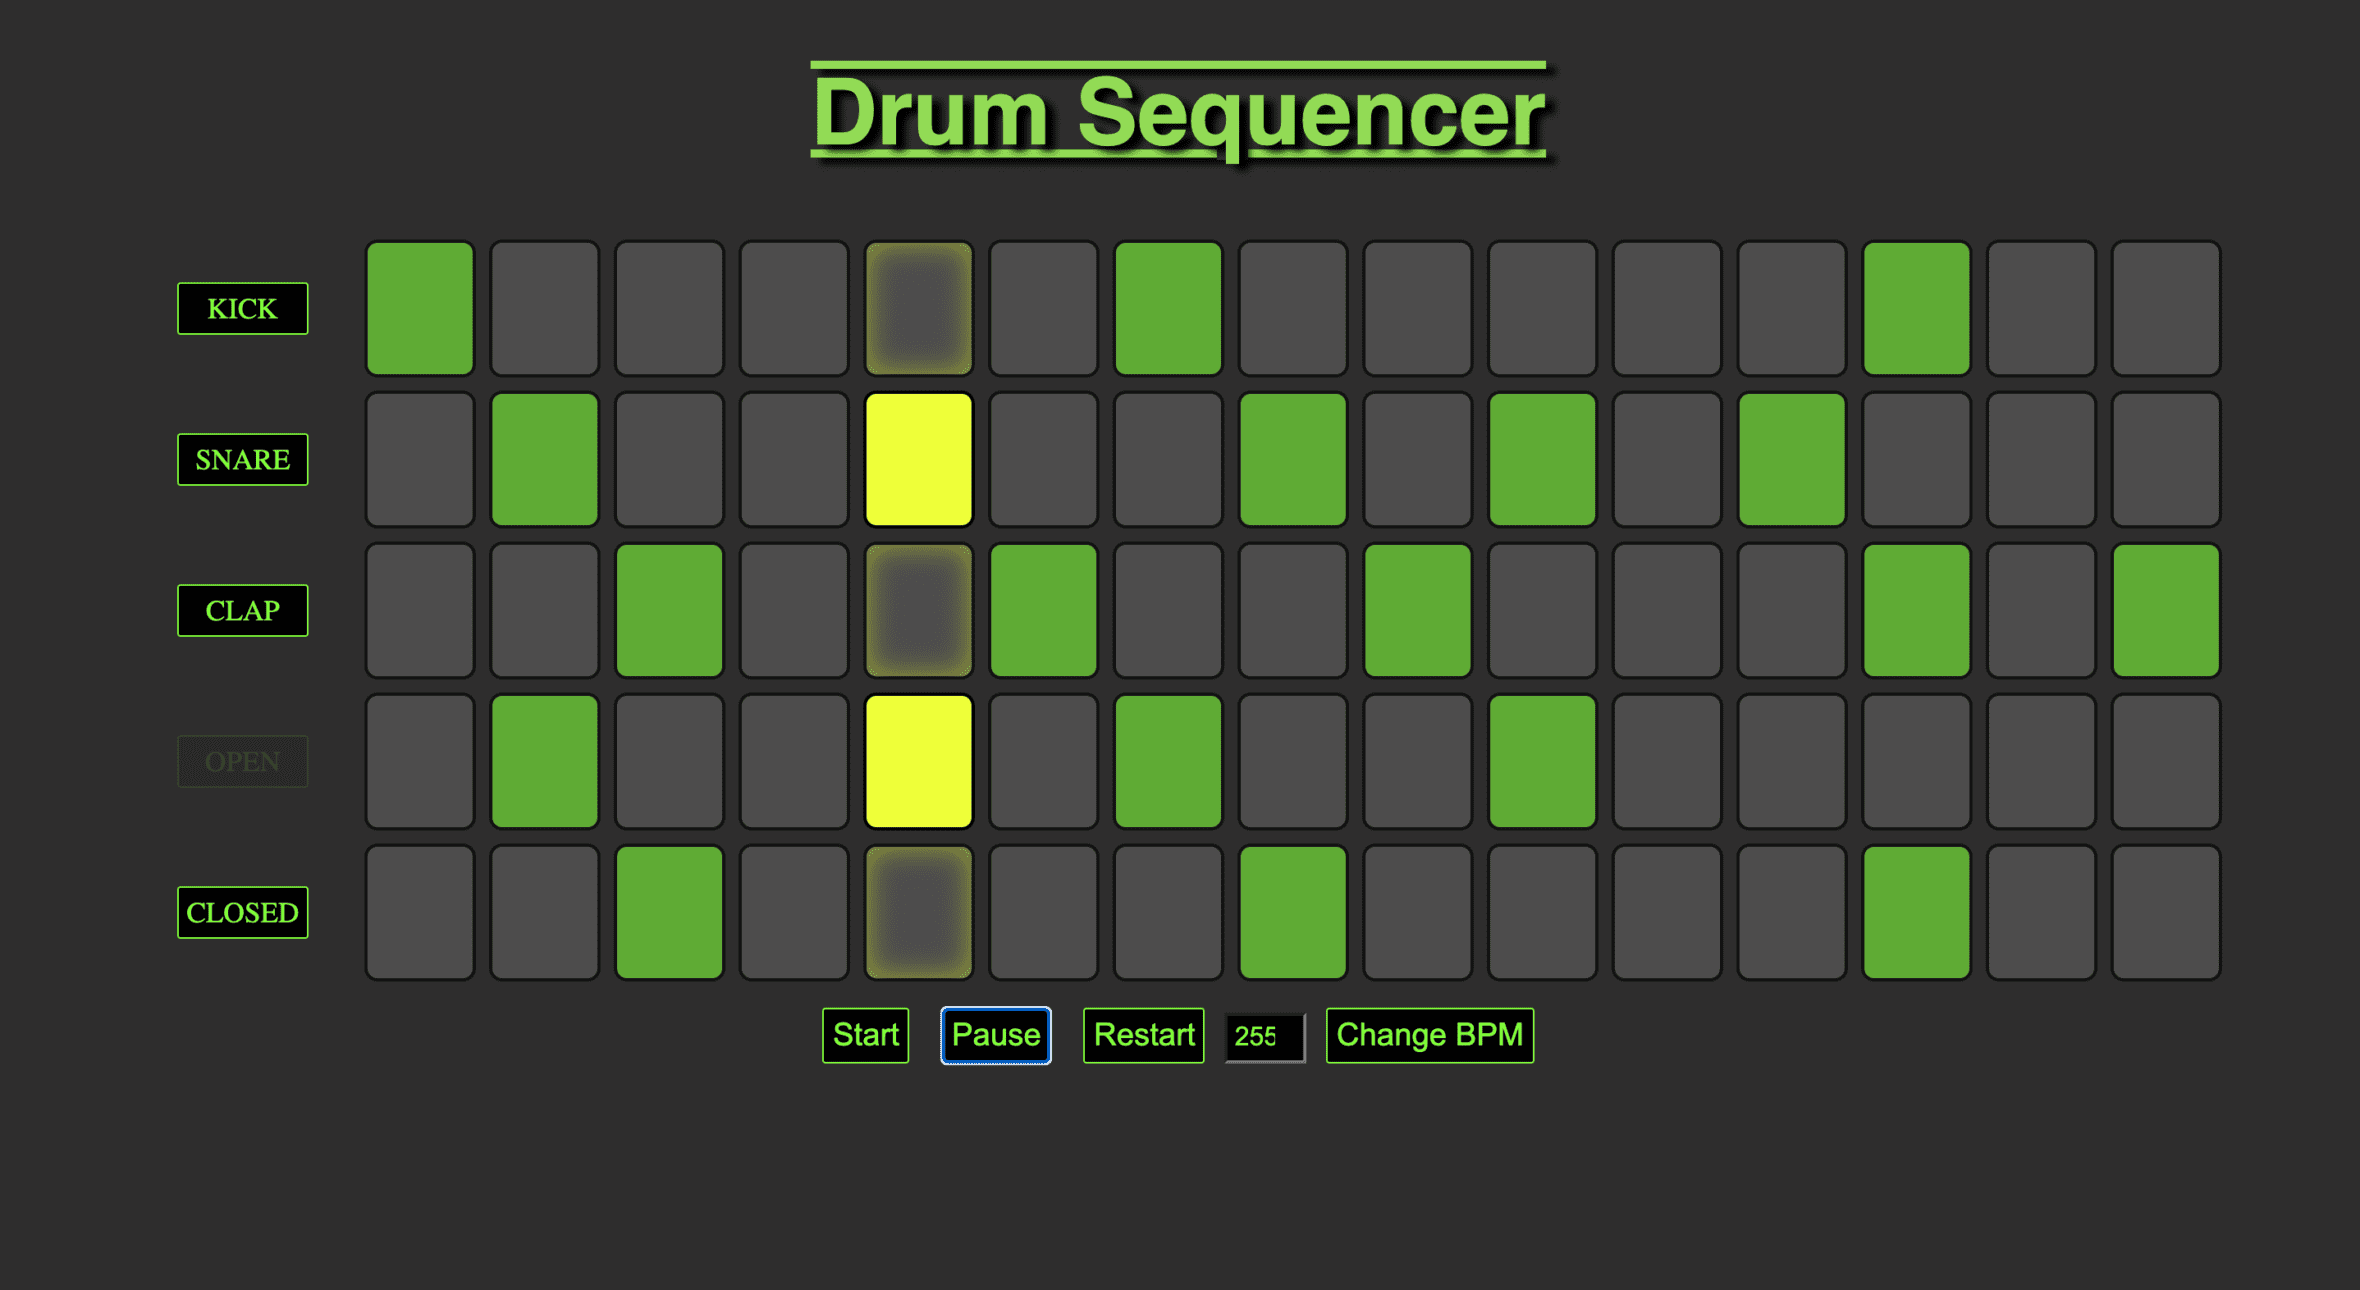
Task: Restart the sequence from beginning
Action: point(1144,1035)
